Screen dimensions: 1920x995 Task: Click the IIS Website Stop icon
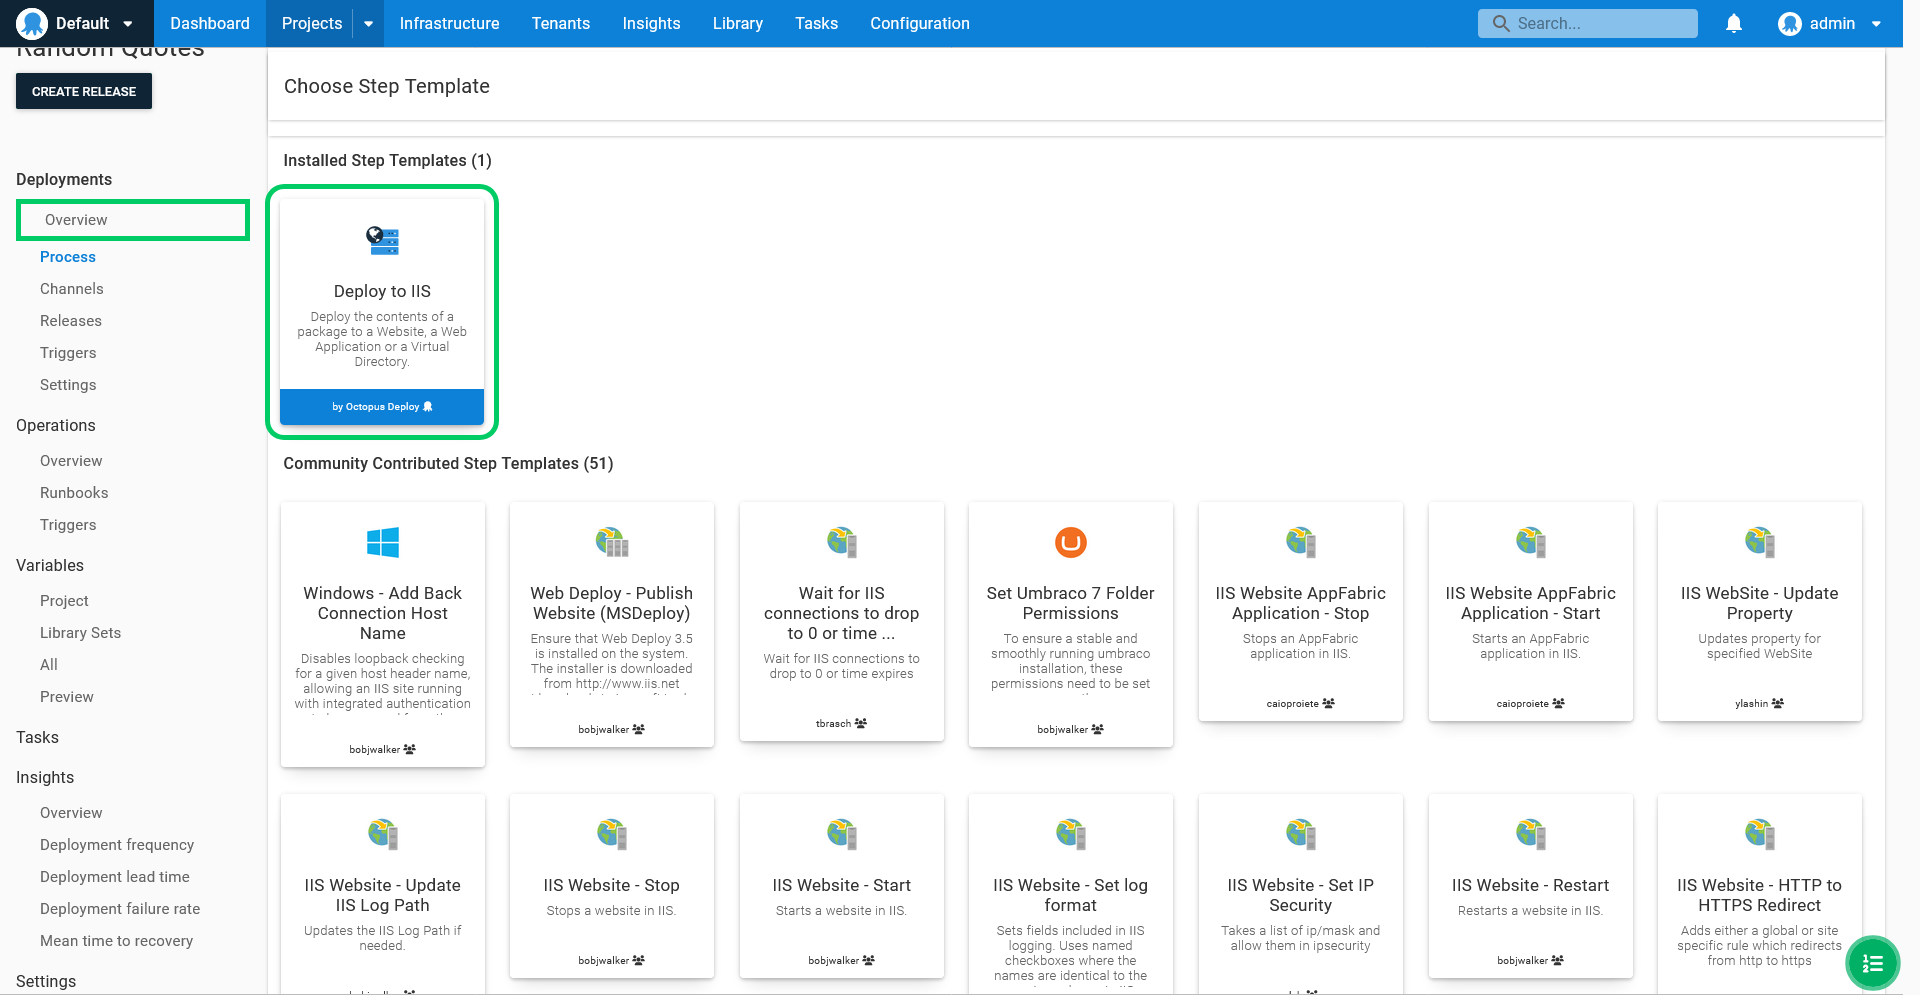[612, 833]
